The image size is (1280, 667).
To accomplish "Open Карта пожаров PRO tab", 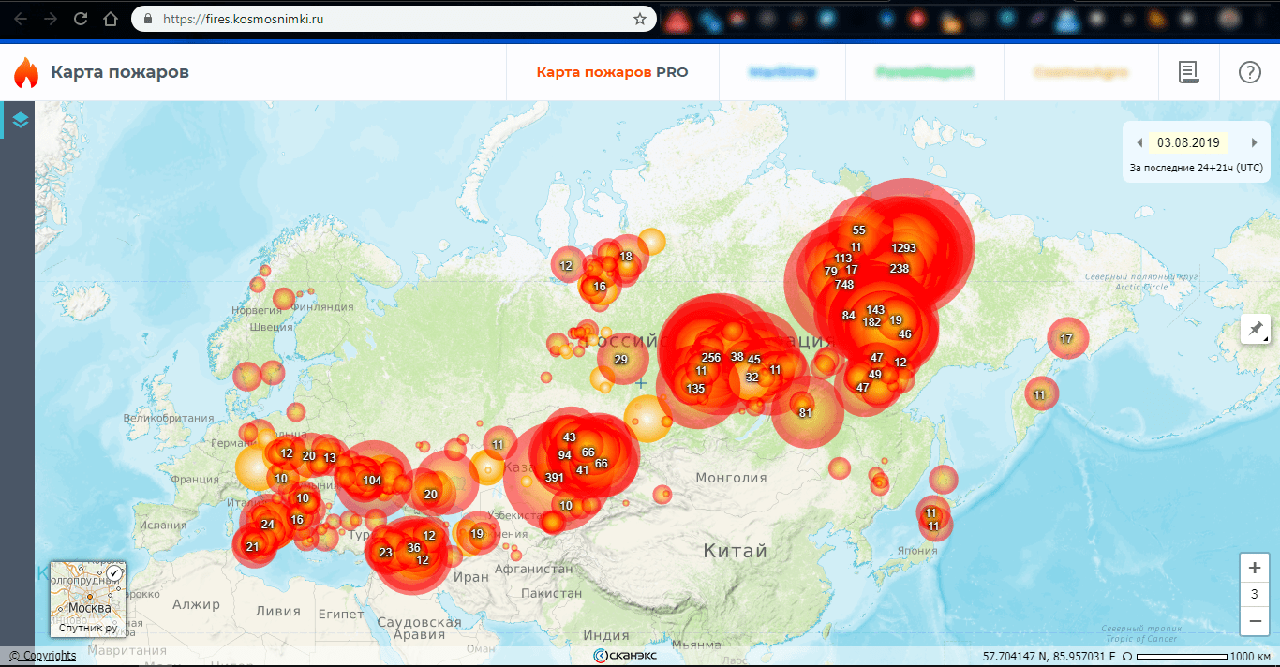I will pyautogui.click(x=612, y=72).
